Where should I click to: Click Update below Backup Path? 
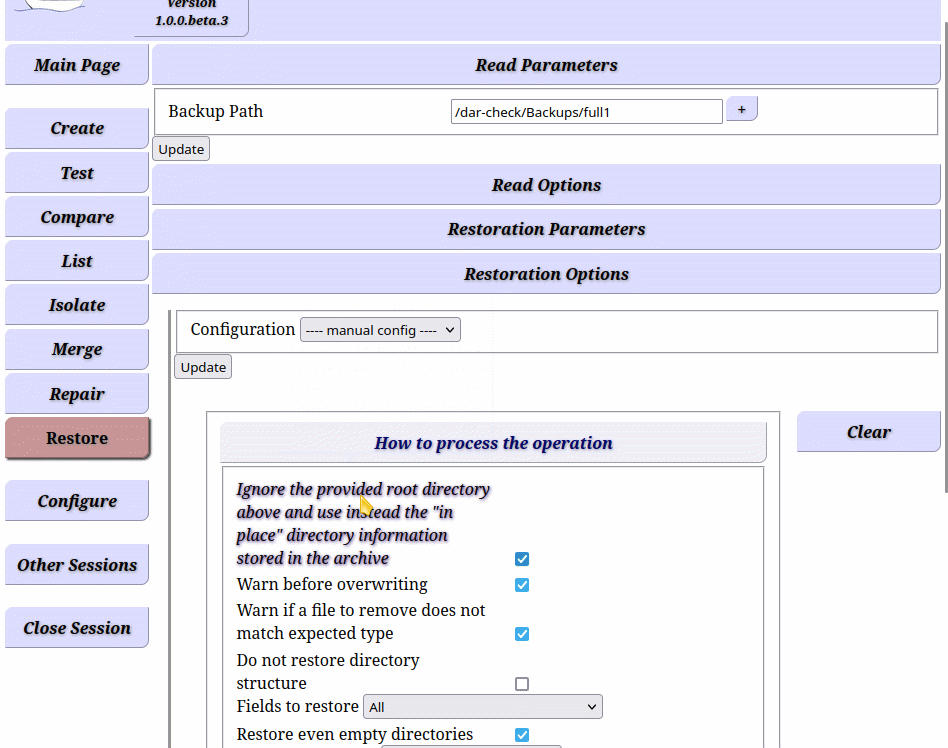[181, 149]
